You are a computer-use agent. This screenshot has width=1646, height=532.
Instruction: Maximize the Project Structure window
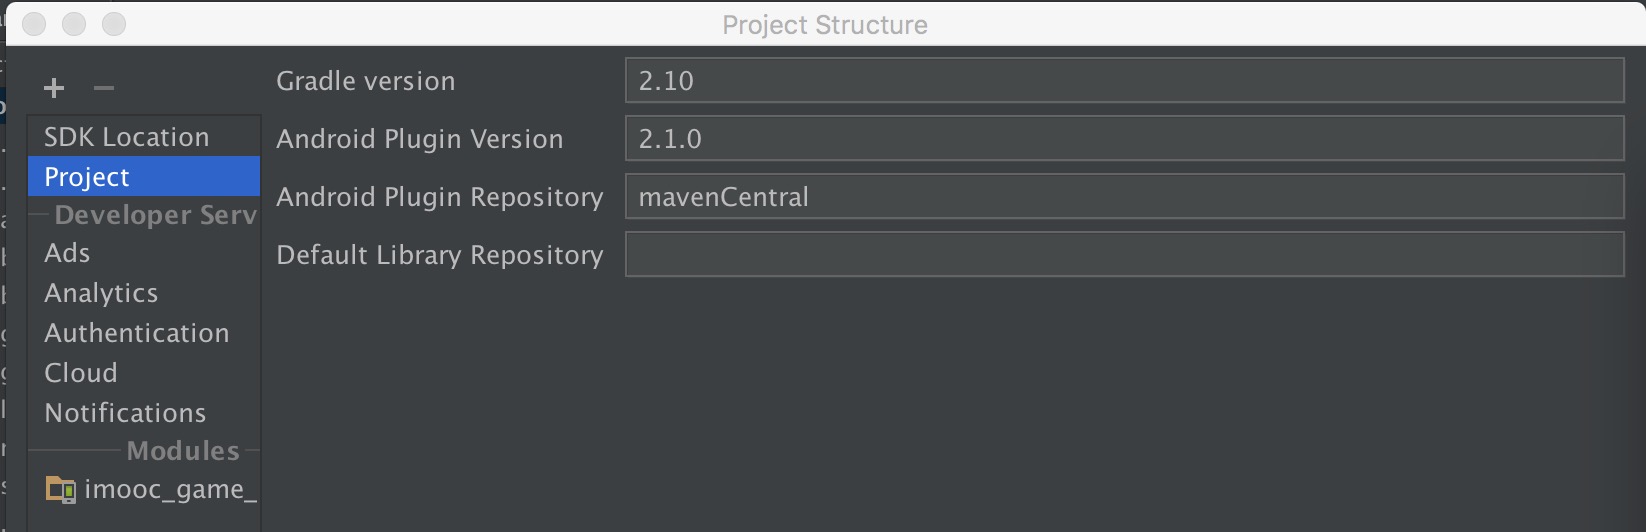(115, 24)
